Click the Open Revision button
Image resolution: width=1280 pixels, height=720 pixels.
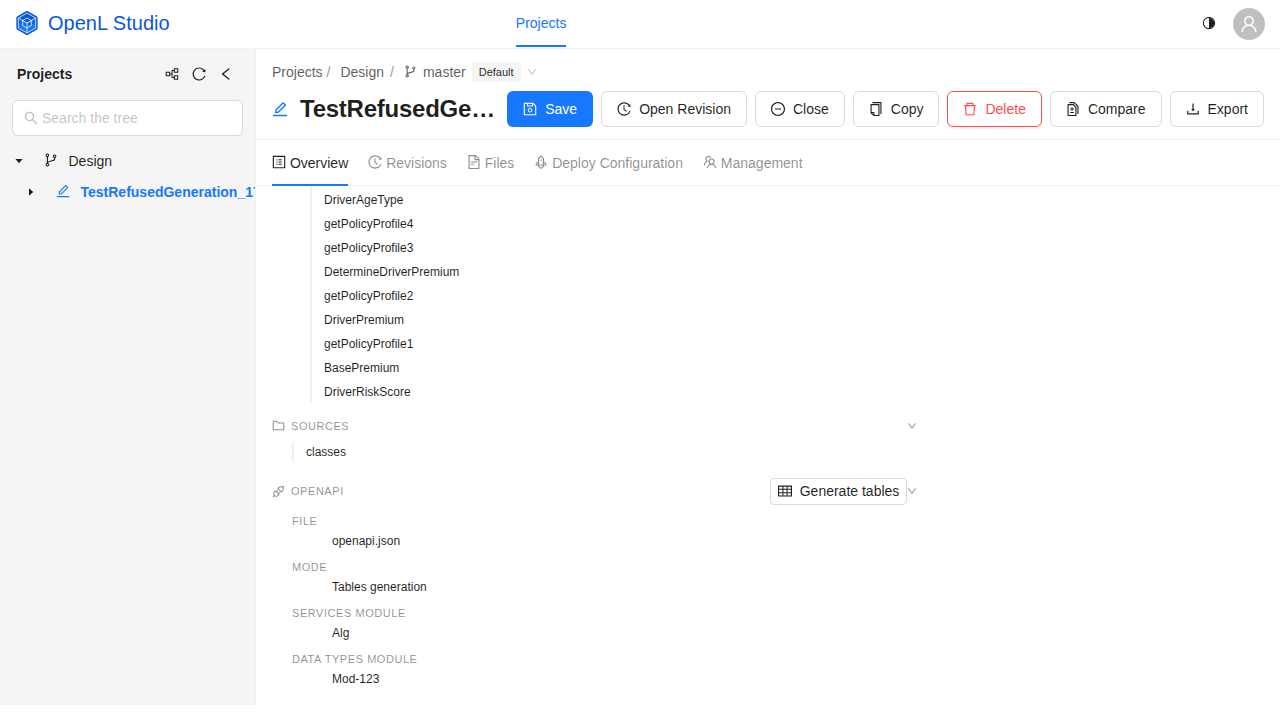[674, 109]
